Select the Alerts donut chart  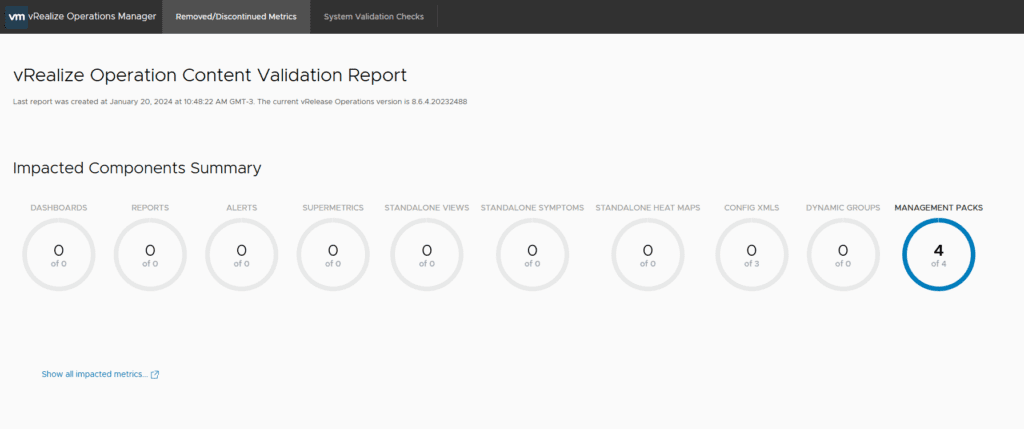[242, 255]
